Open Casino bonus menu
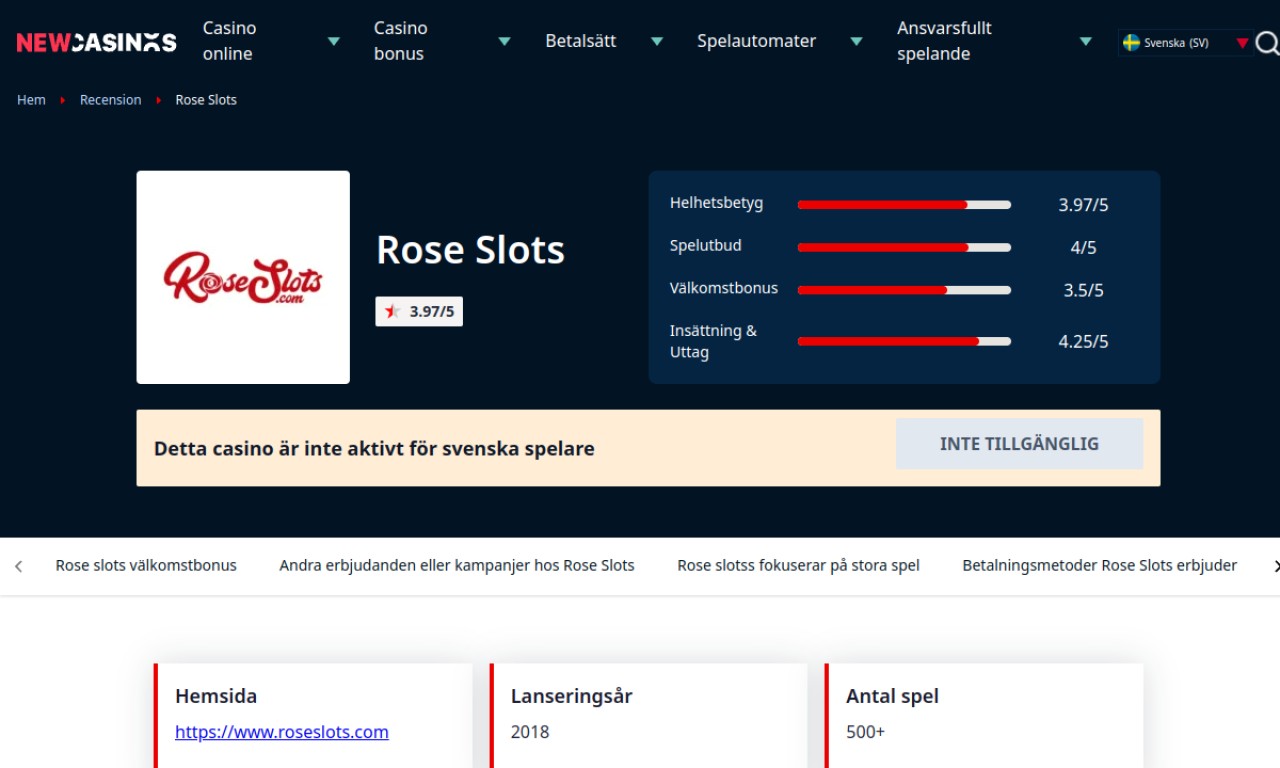 point(401,41)
